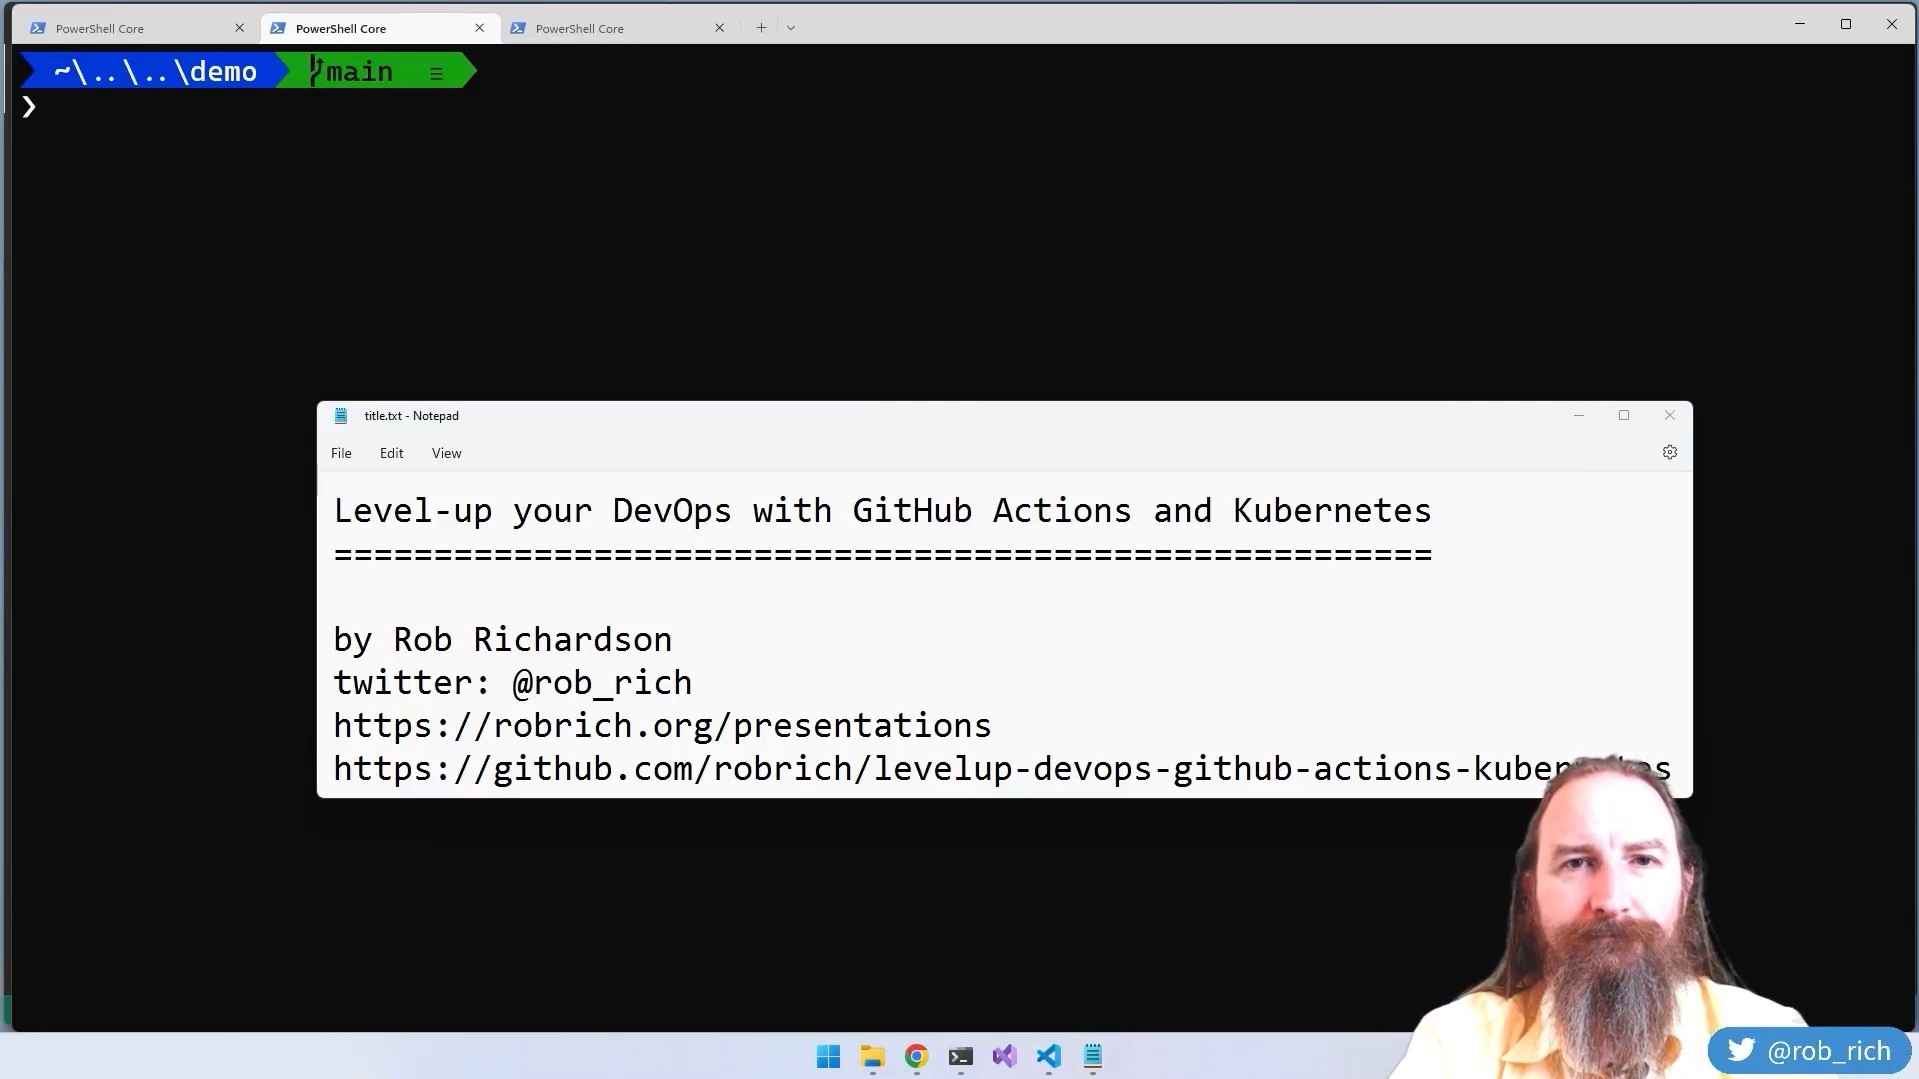
Task: Click the title line 'Level-up your DevOps' text
Action: click(x=882, y=511)
